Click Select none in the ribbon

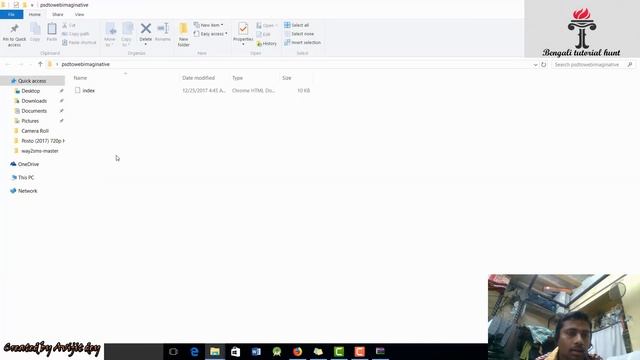tap(299, 34)
